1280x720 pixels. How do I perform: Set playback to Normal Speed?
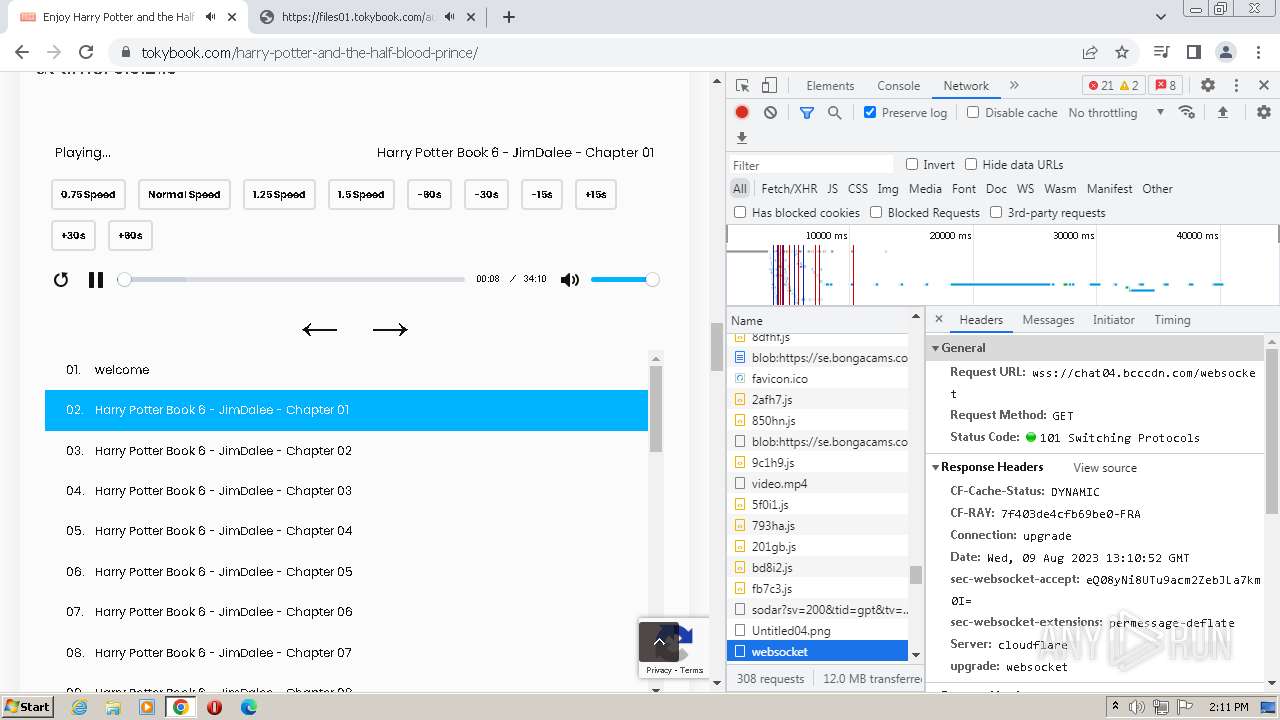(184, 195)
